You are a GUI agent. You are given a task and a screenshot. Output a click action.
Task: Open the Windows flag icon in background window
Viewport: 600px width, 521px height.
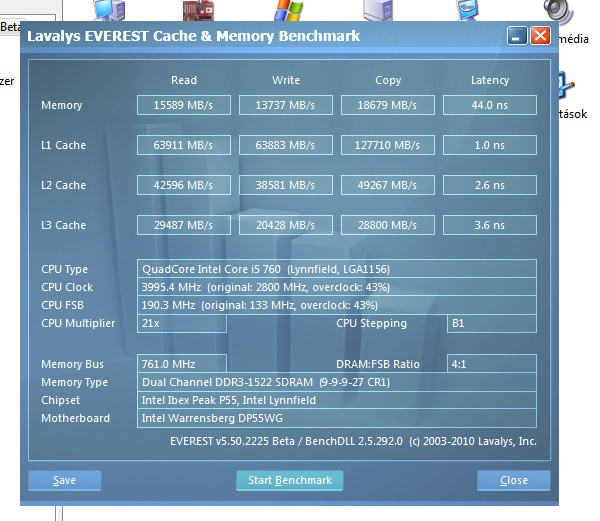click(x=289, y=10)
